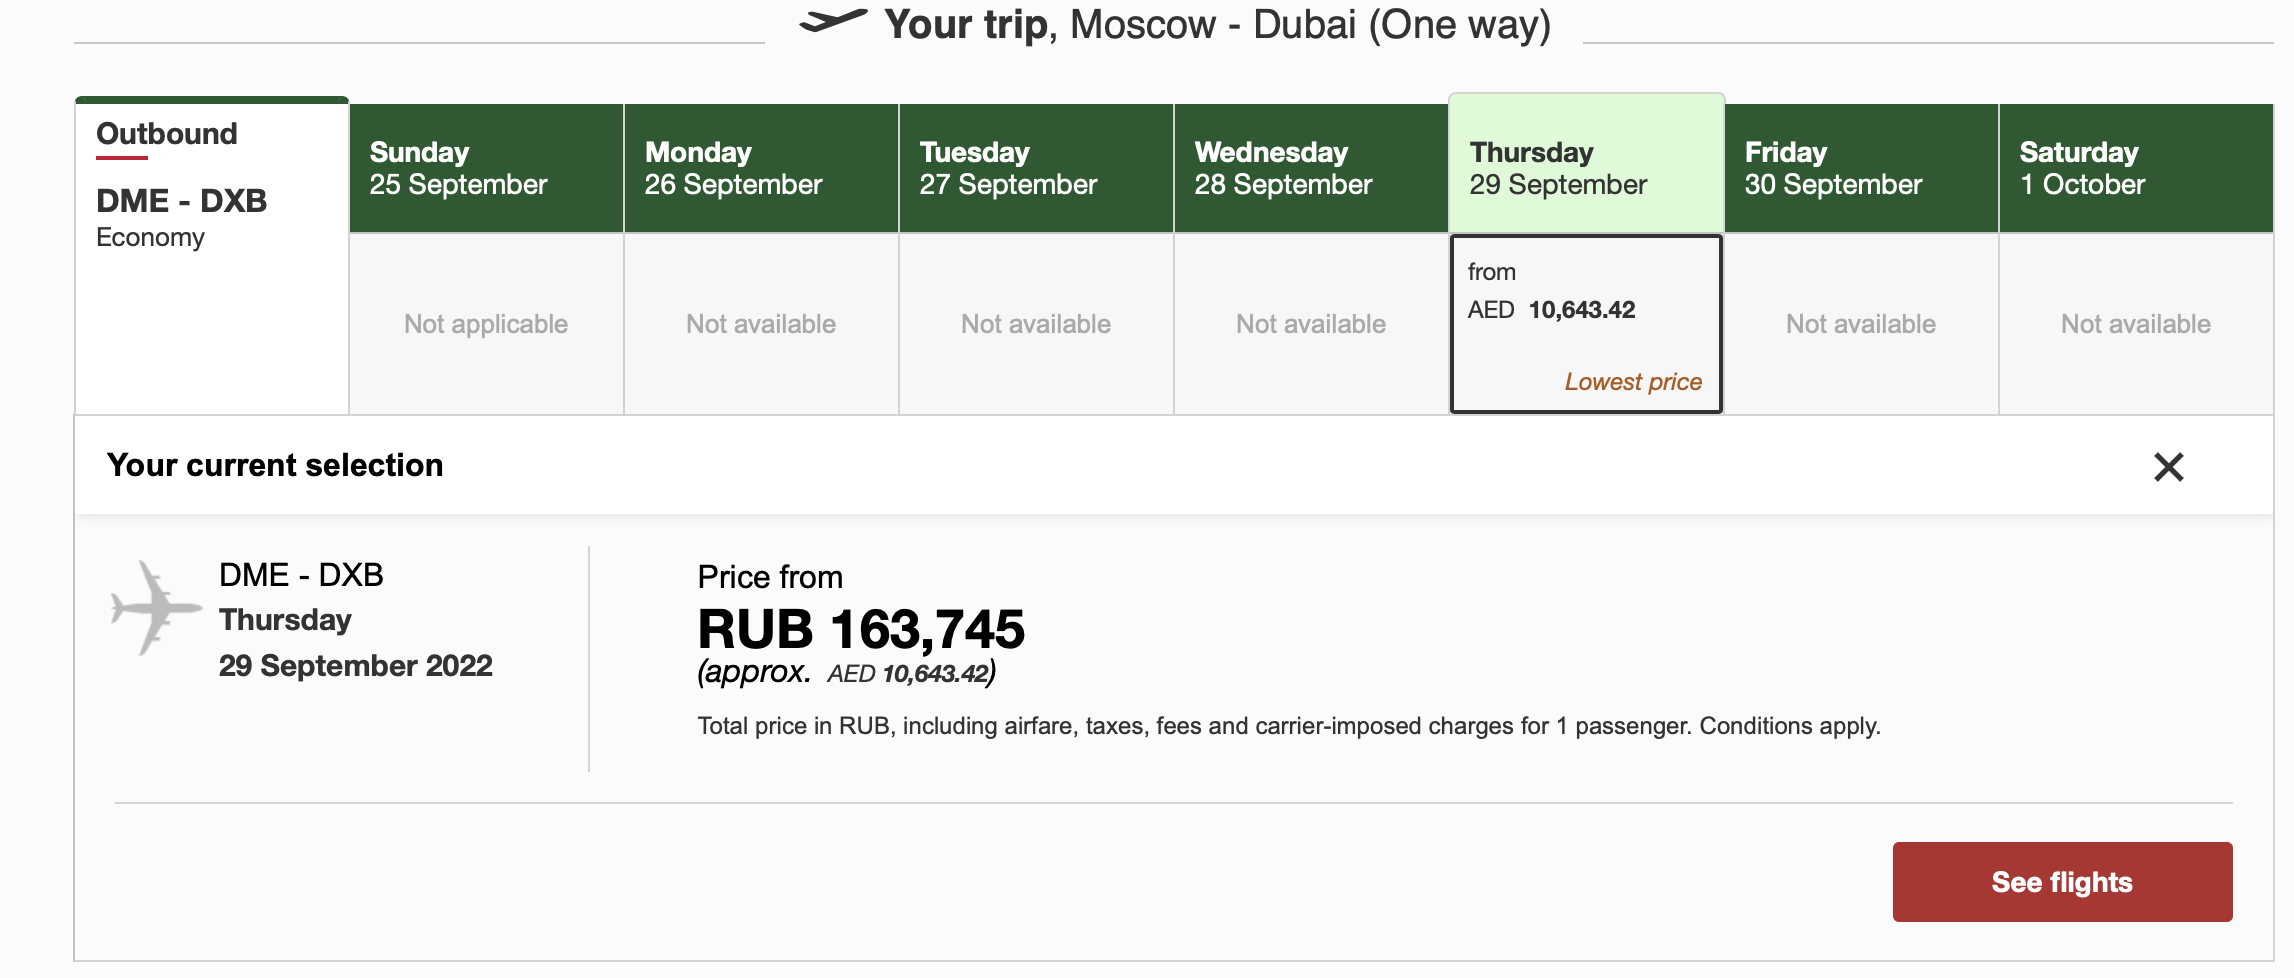2294x978 pixels.
Task: Click the airplane icon beside Your trip
Action: point(834,21)
